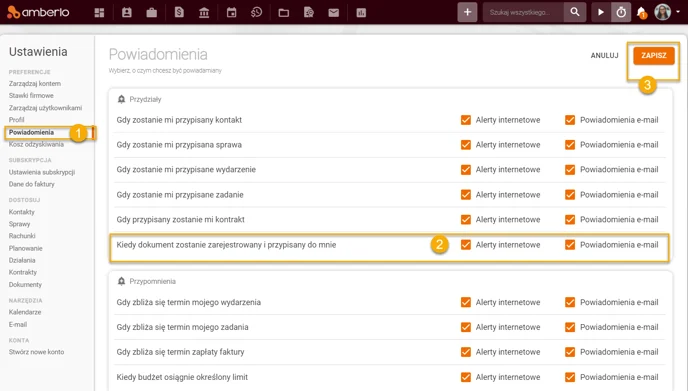This screenshot has height=391, width=688.
Task: Expand the user menu arrow
Action: (x=678, y=12)
